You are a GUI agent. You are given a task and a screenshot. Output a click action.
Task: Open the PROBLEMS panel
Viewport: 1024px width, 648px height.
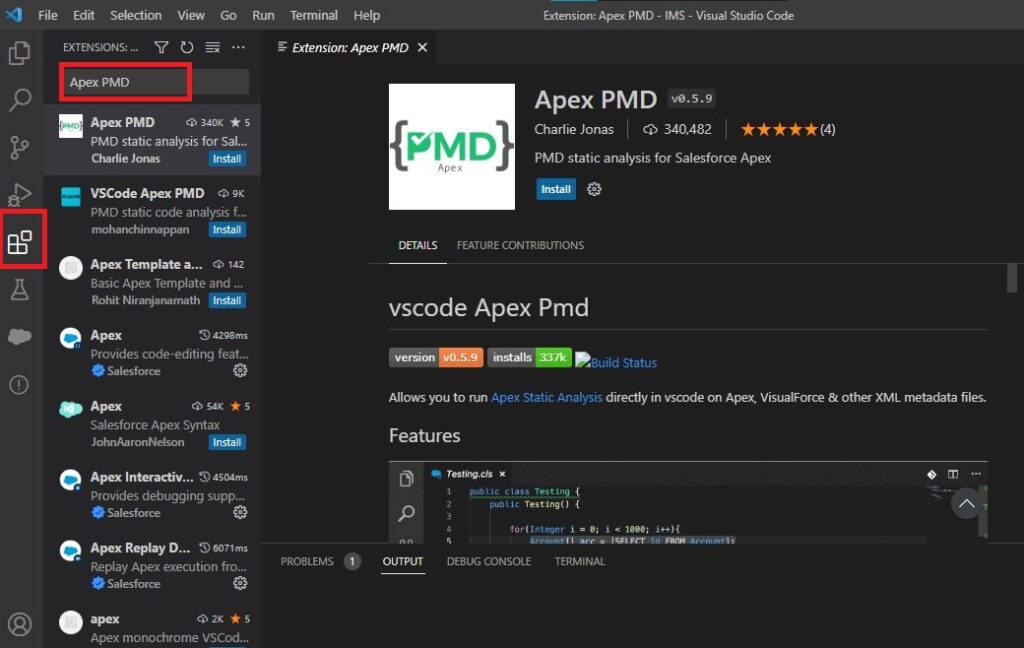pyautogui.click(x=306, y=561)
